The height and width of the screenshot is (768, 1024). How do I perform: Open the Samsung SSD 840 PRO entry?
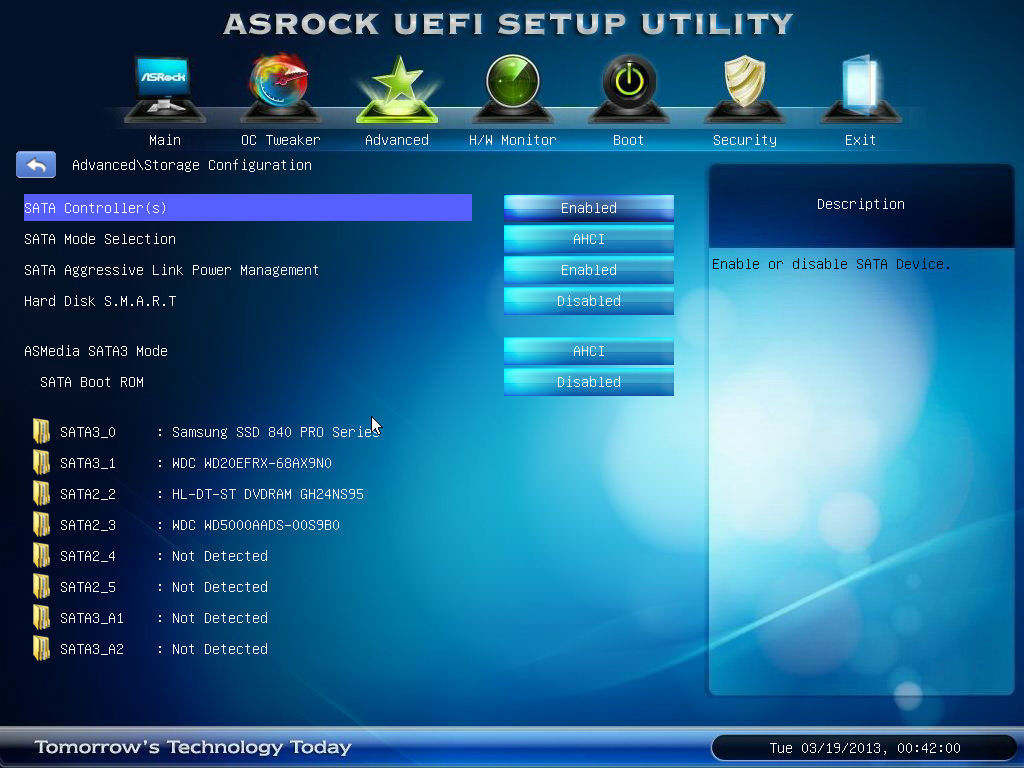[276, 432]
